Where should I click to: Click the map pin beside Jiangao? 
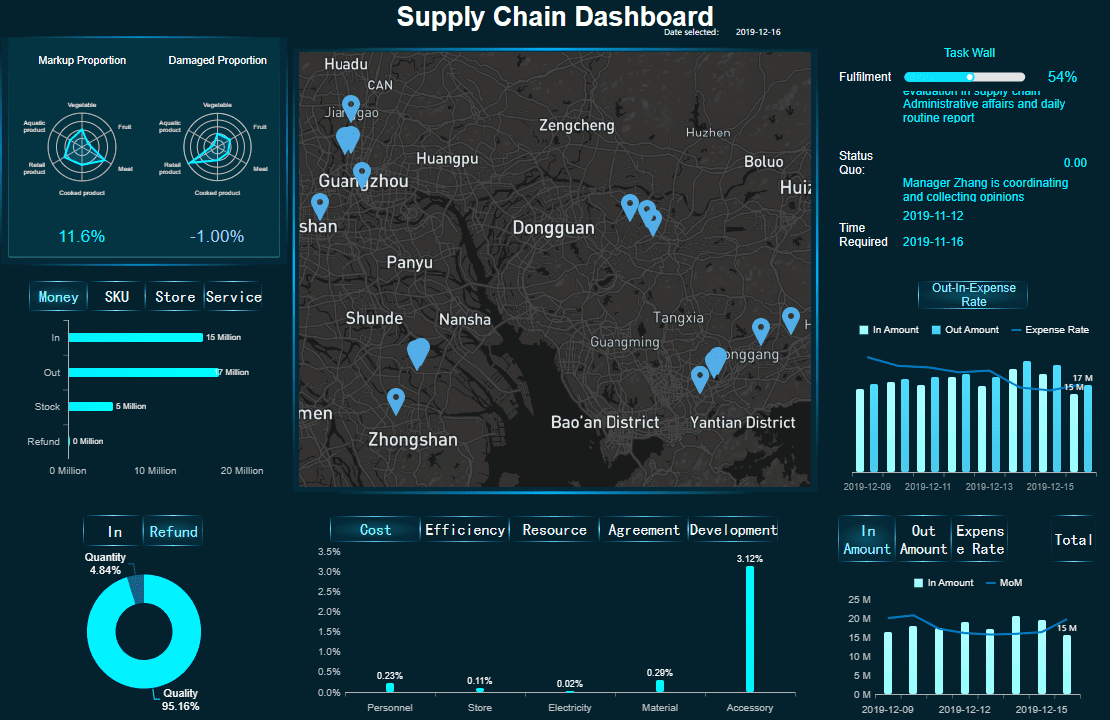(x=350, y=106)
